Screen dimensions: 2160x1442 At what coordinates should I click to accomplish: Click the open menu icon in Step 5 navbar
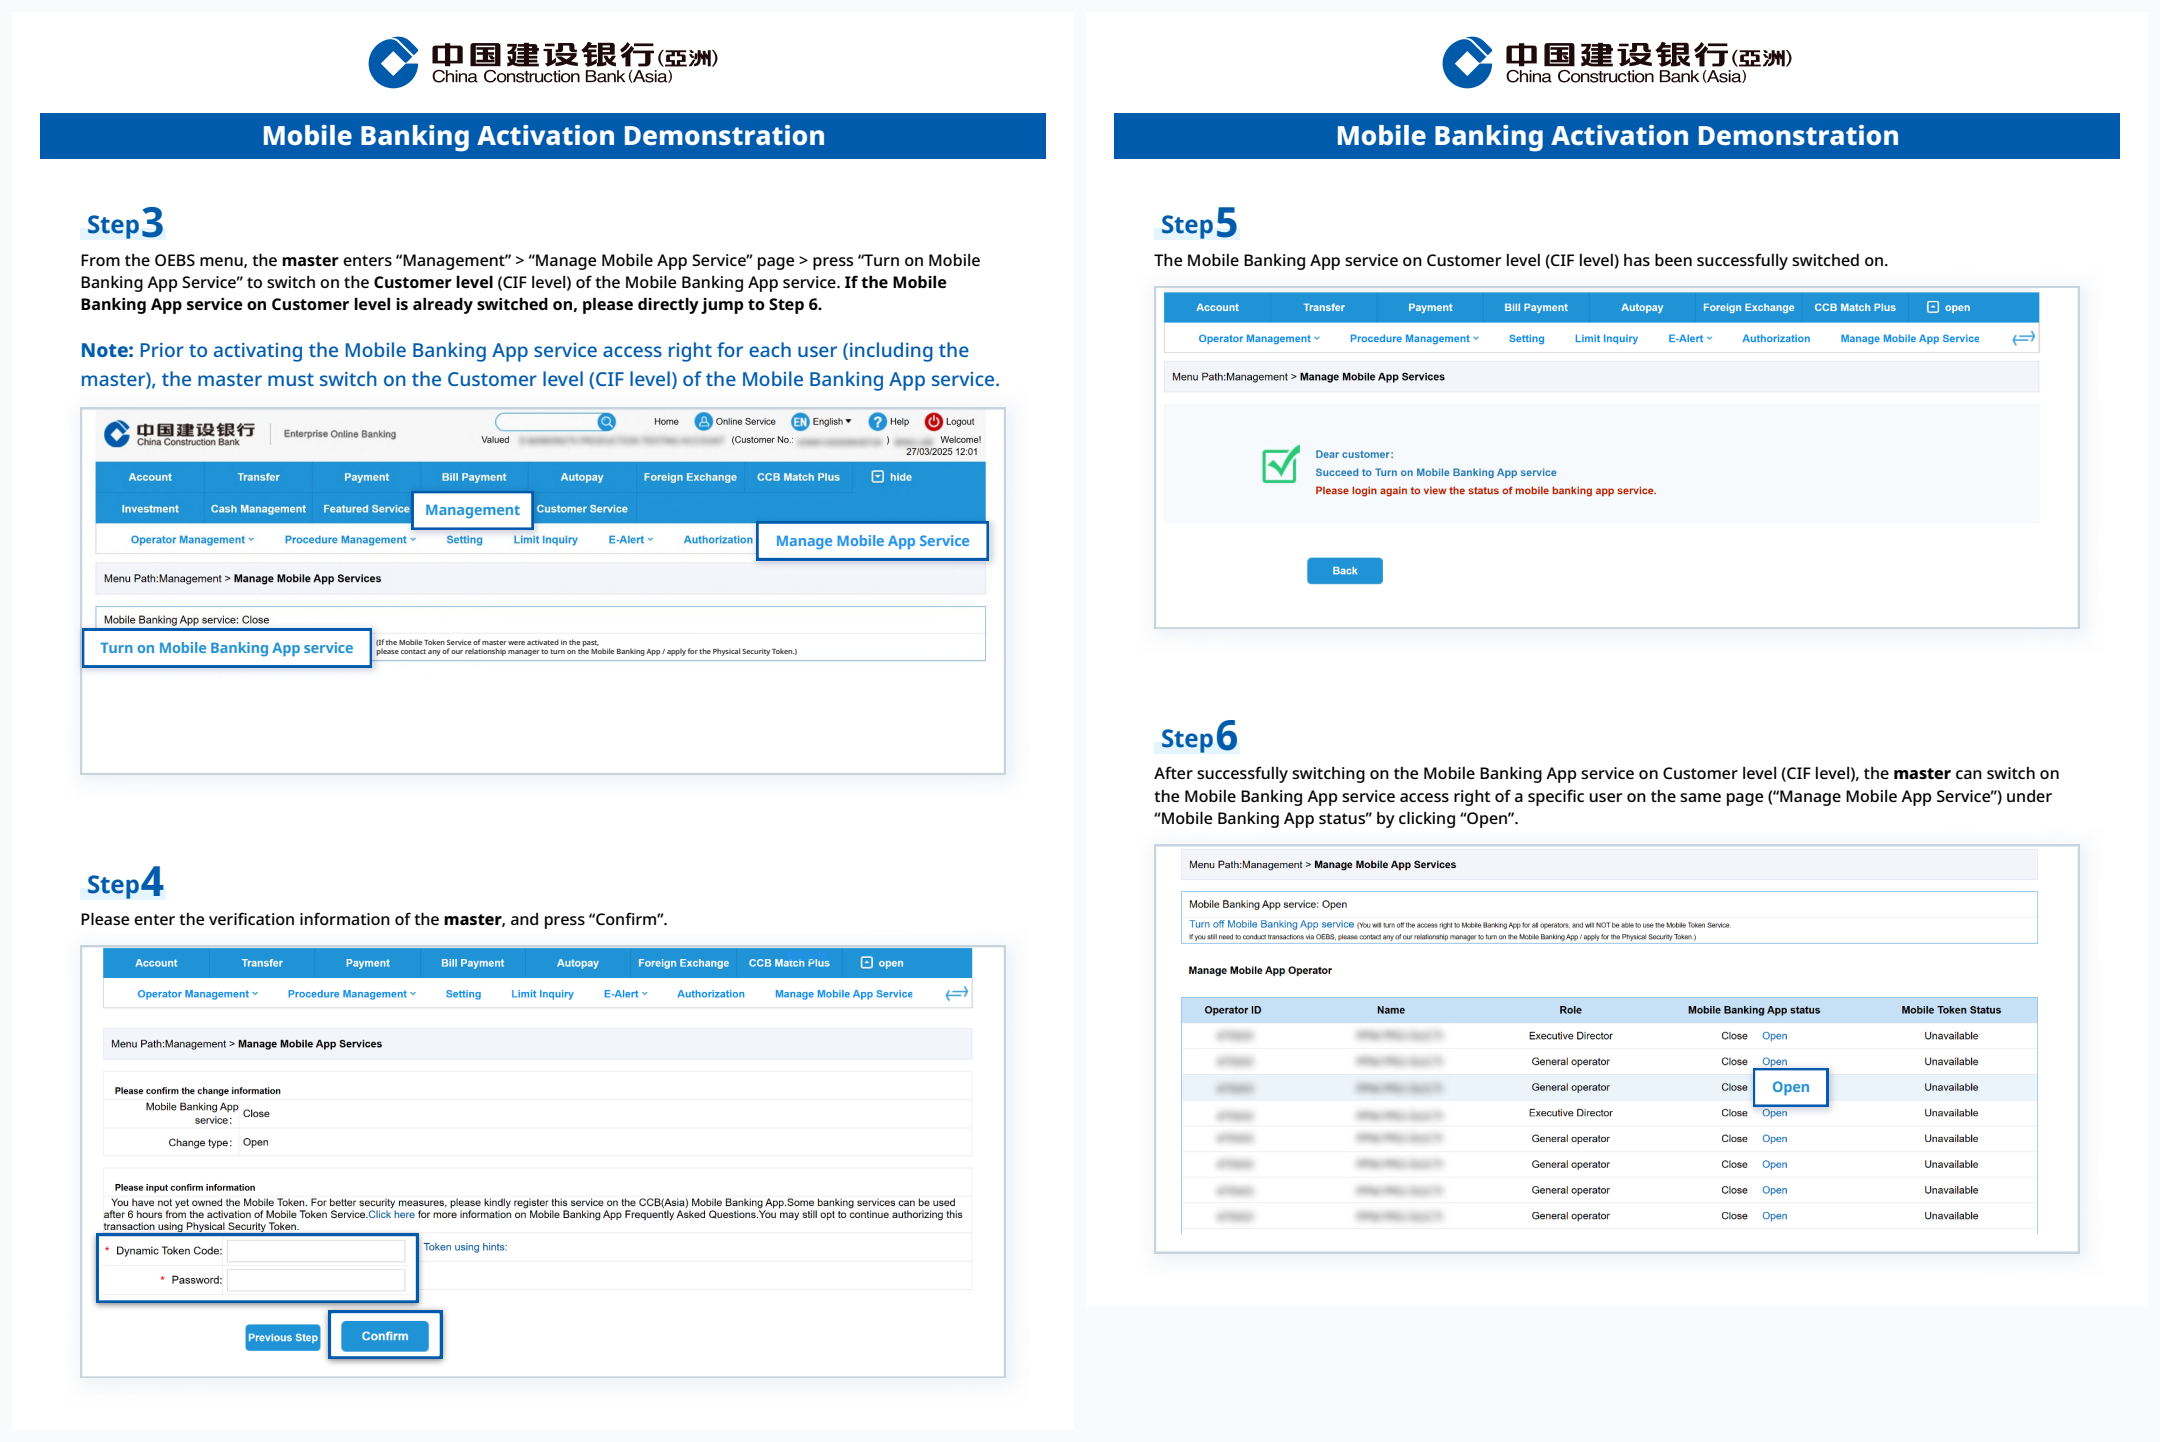(1933, 307)
